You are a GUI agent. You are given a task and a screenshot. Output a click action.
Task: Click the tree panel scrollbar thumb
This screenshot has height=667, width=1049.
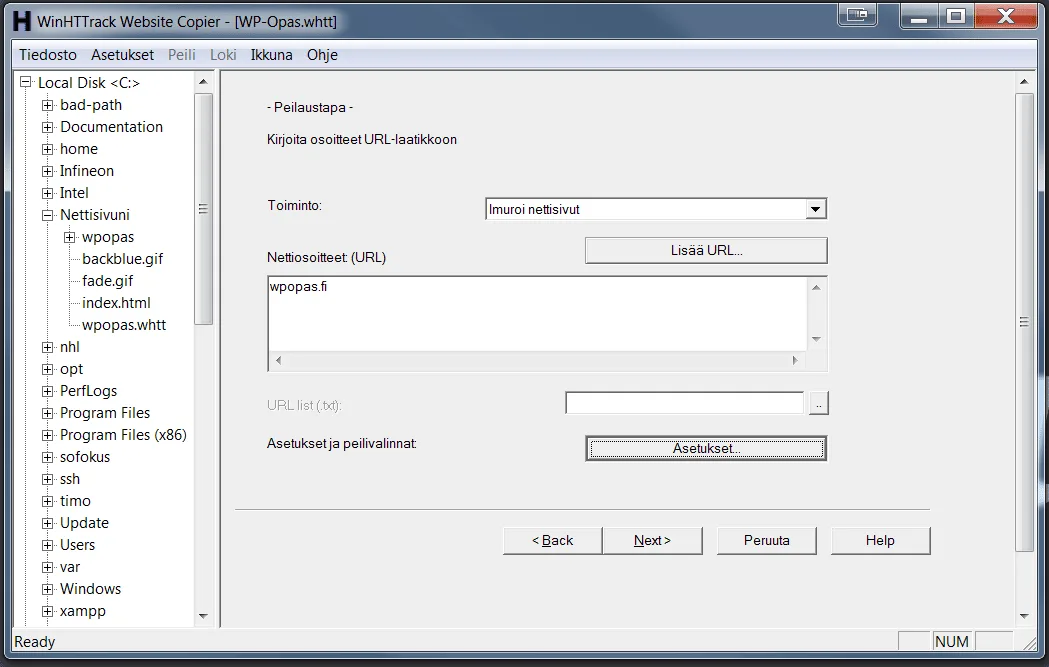pyautogui.click(x=203, y=209)
